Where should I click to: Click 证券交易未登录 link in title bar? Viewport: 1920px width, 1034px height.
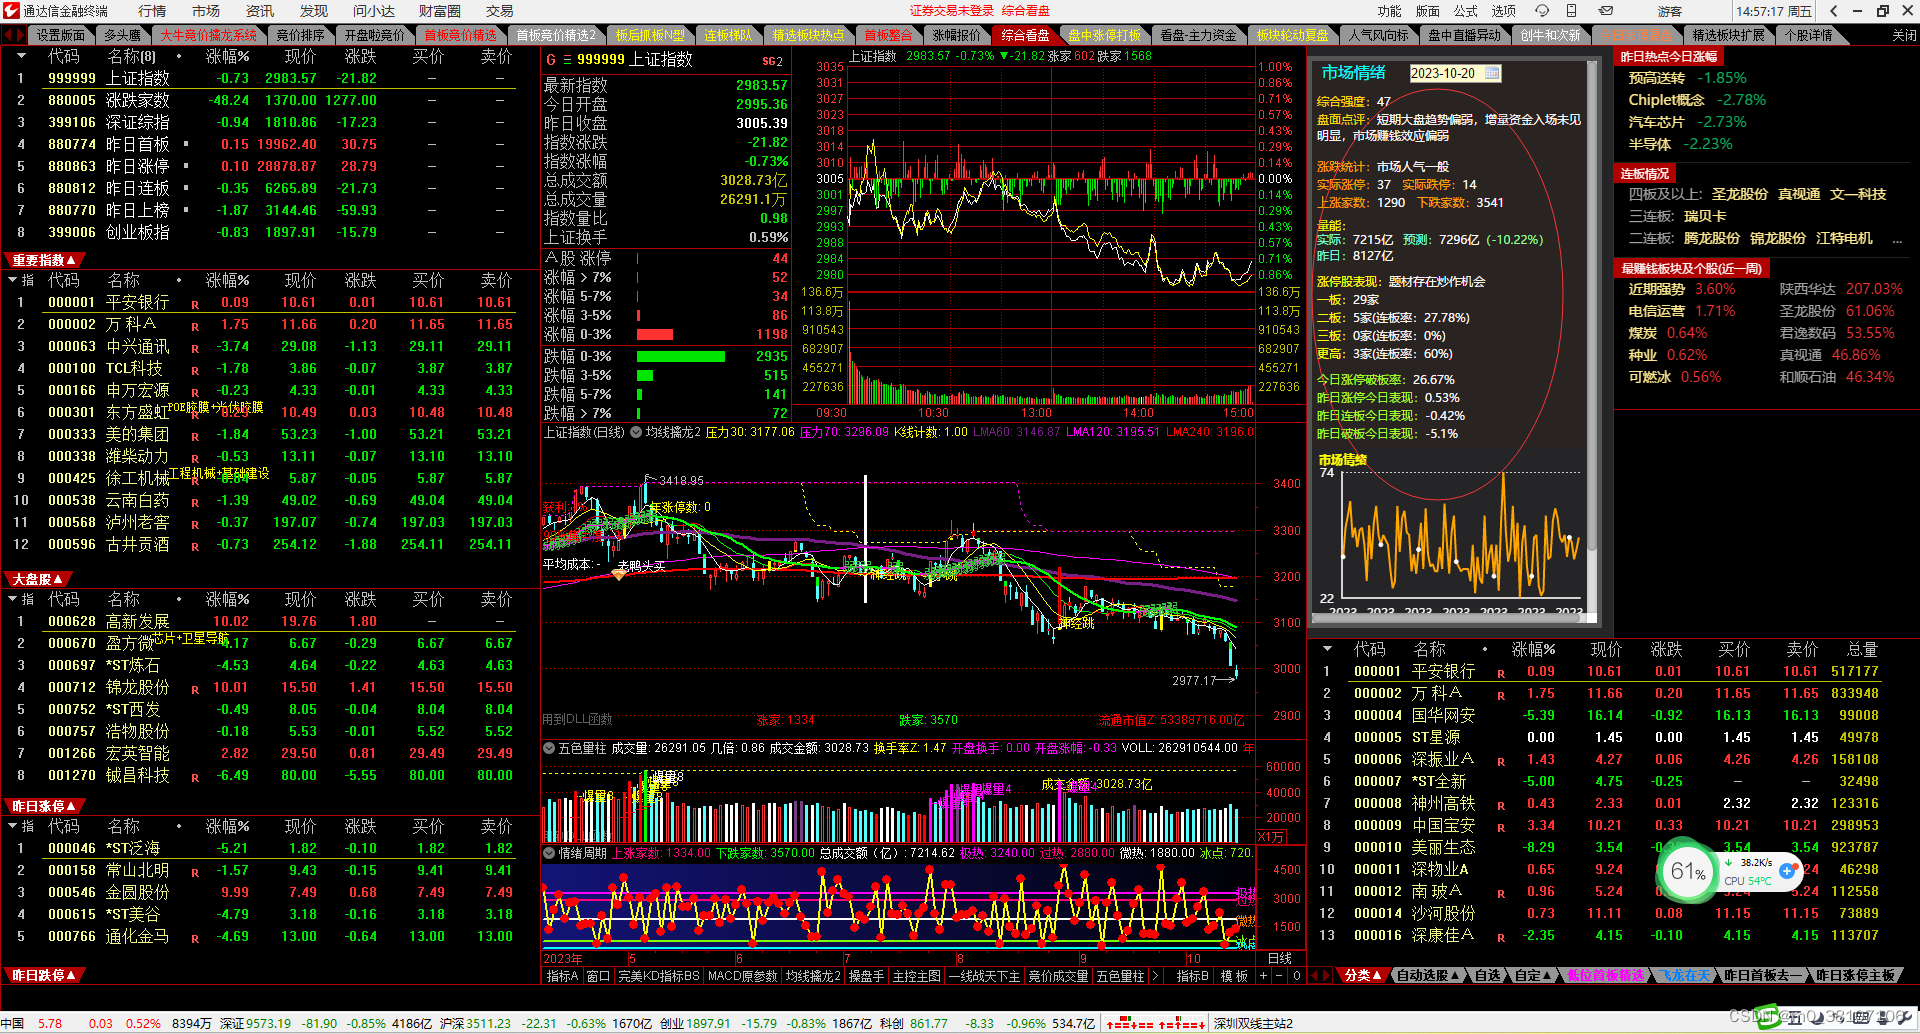pyautogui.click(x=952, y=11)
